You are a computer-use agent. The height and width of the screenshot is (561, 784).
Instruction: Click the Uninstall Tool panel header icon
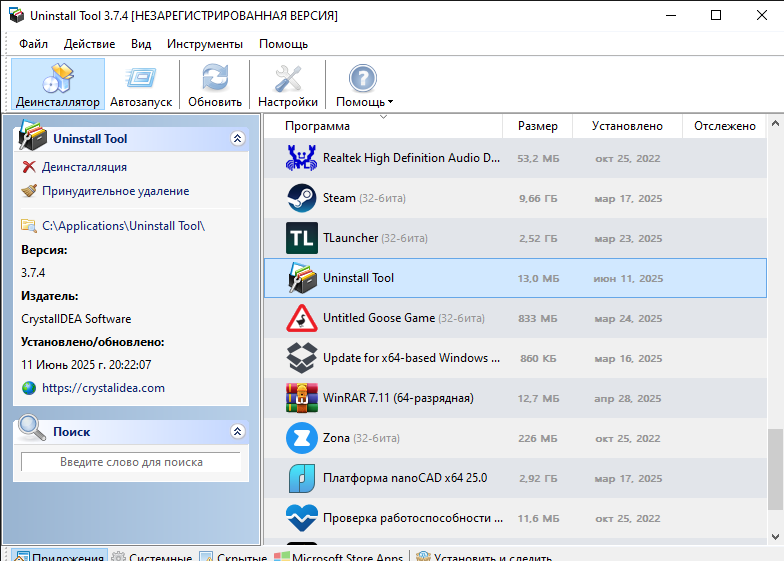(32, 136)
